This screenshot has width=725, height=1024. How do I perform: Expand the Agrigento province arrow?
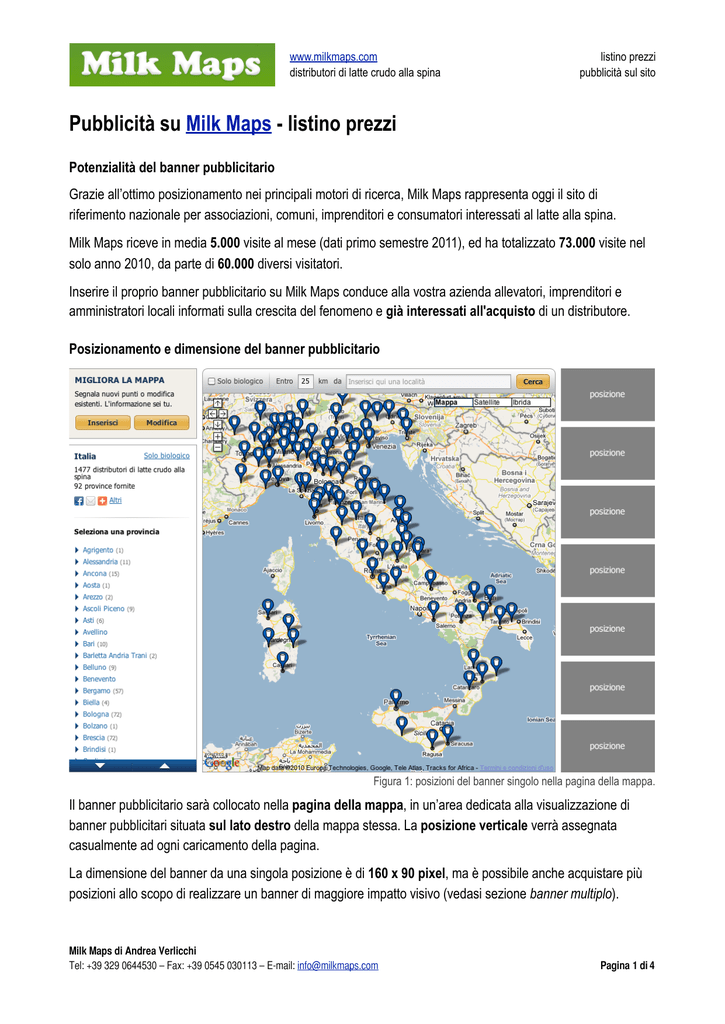pyautogui.click(x=76, y=551)
